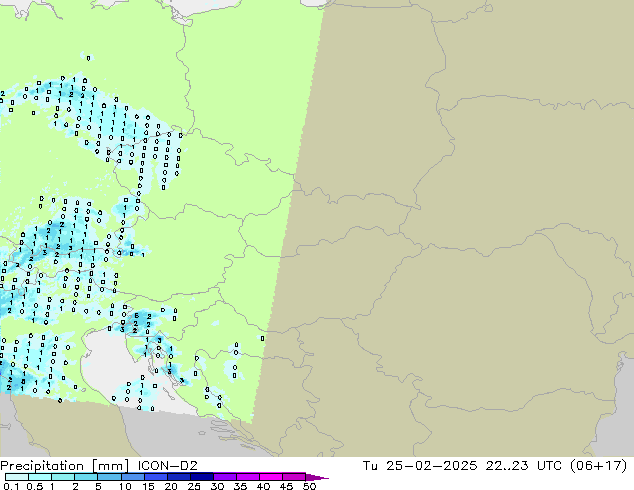634x490 pixels.
Task: Click the 2–5 mm legend color swatch
Action: (86, 477)
